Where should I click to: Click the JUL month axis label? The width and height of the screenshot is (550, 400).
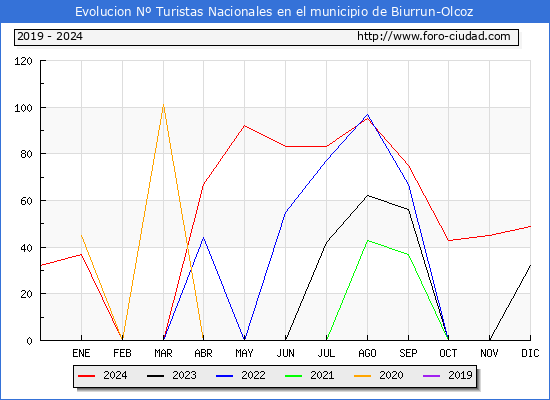326,353
